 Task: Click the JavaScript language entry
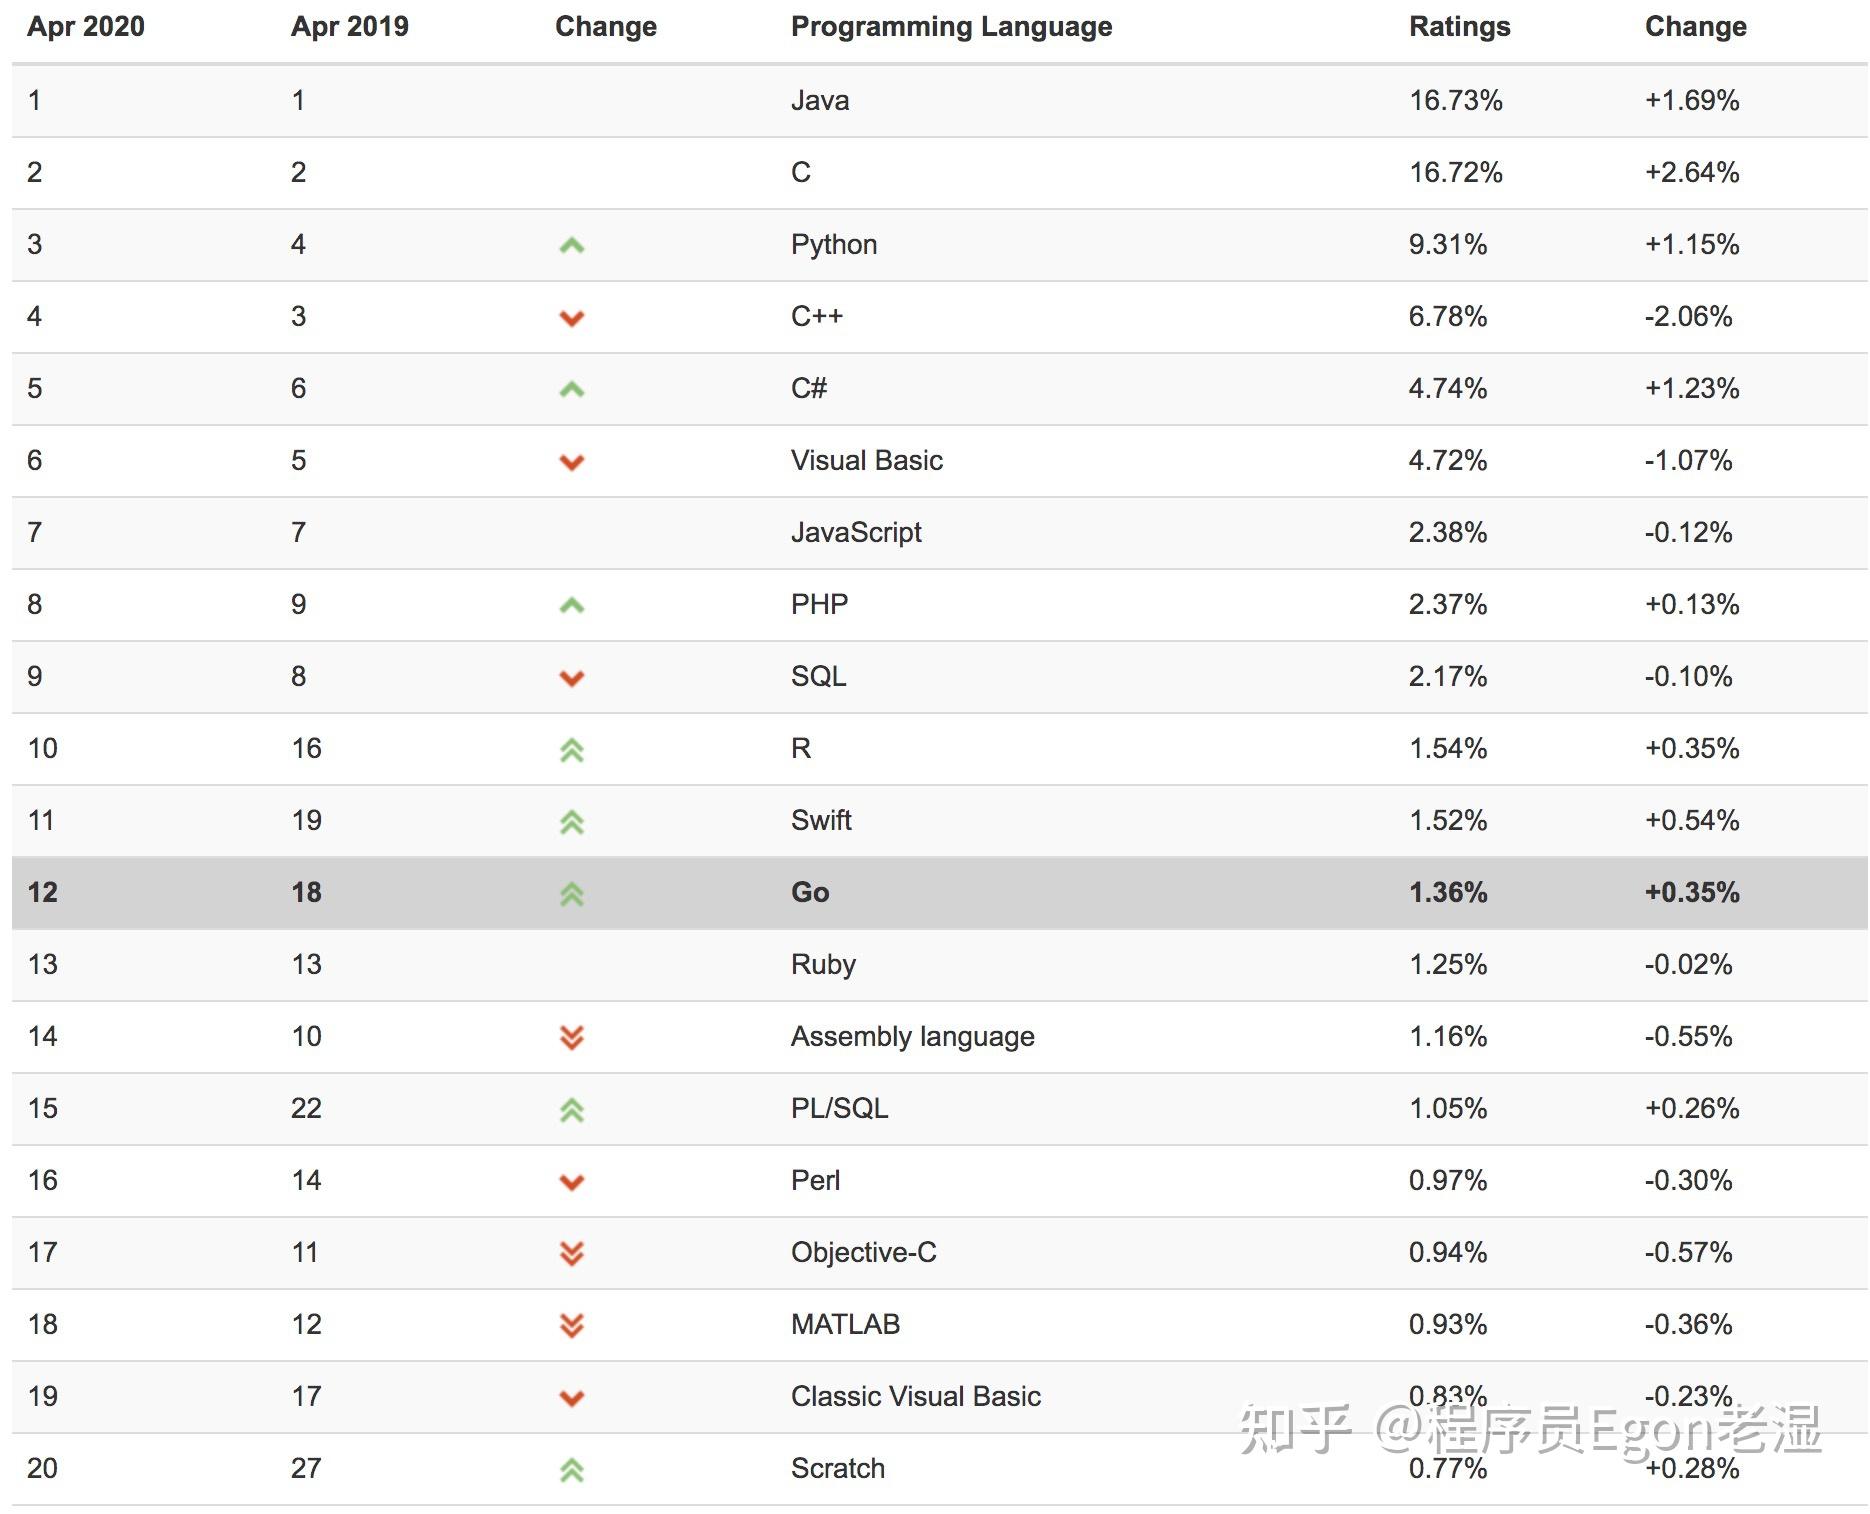pyautogui.click(x=856, y=532)
